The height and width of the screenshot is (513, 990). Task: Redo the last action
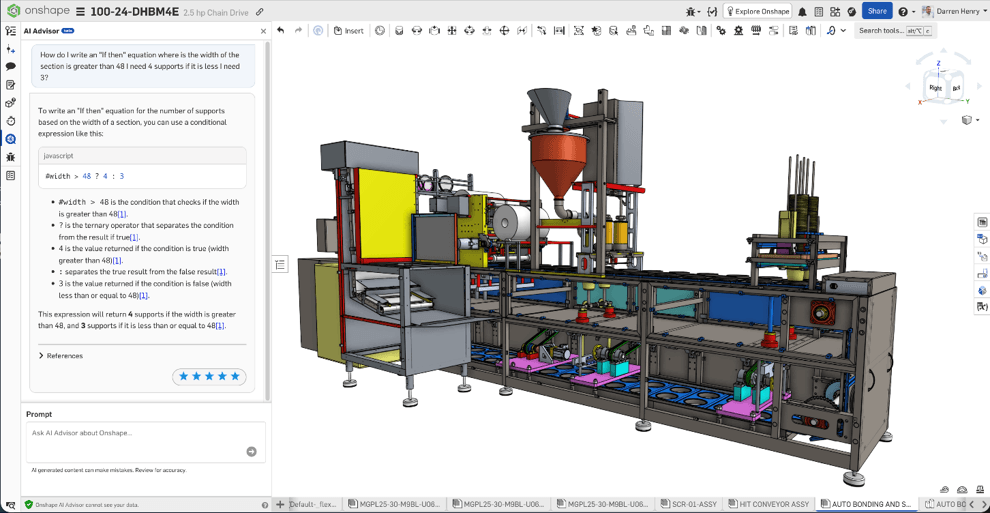click(x=298, y=30)
